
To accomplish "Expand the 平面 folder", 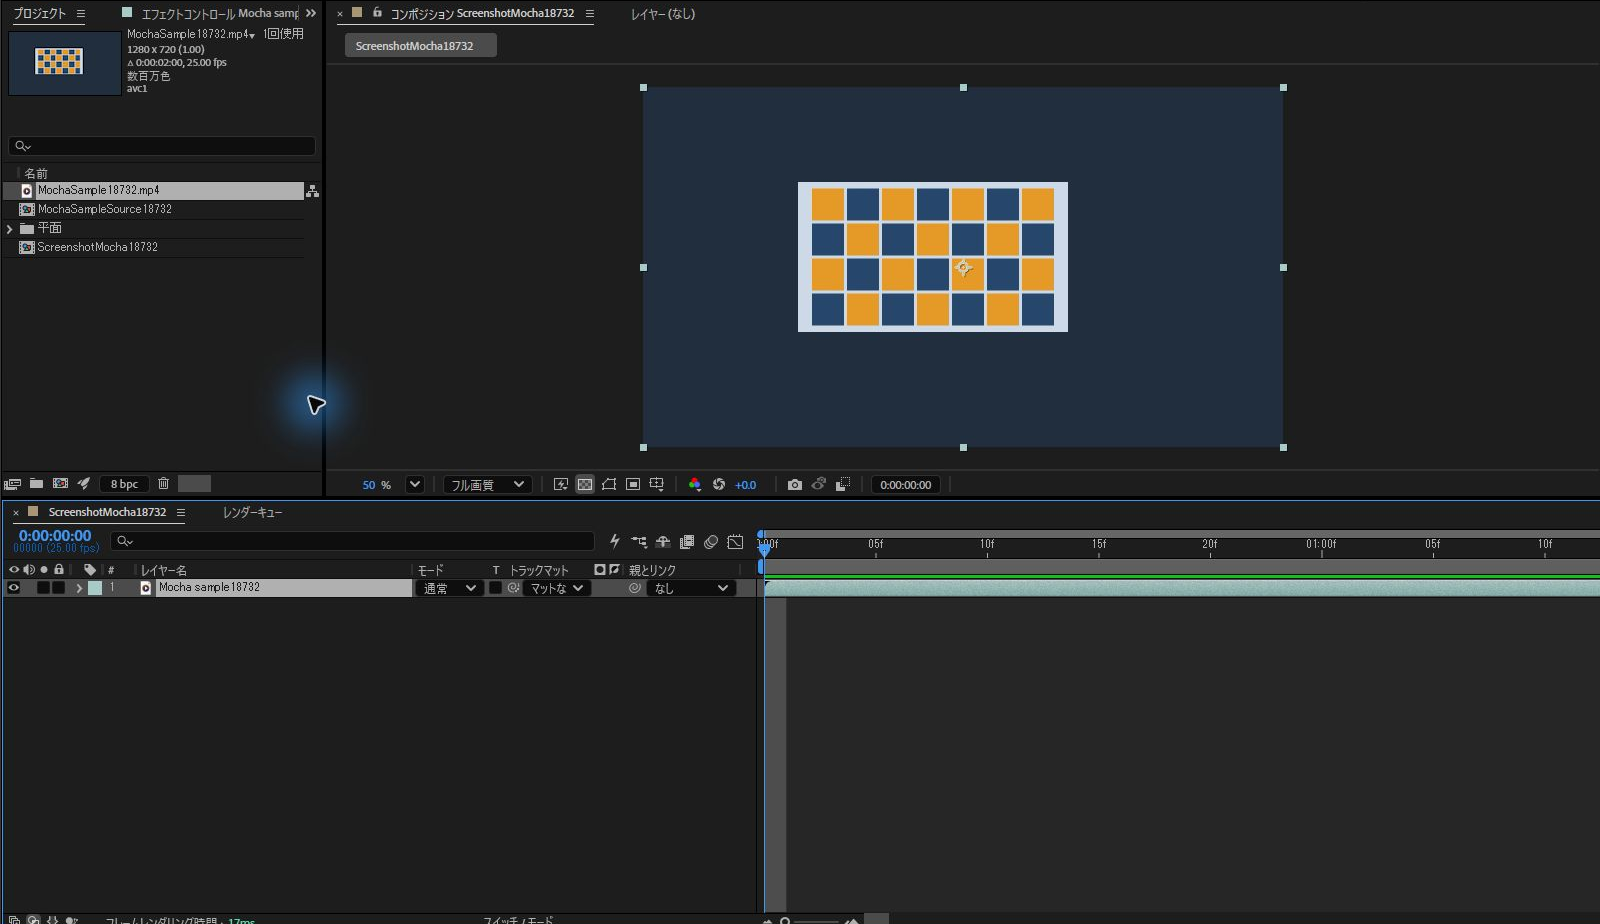I will click(10, 229).
